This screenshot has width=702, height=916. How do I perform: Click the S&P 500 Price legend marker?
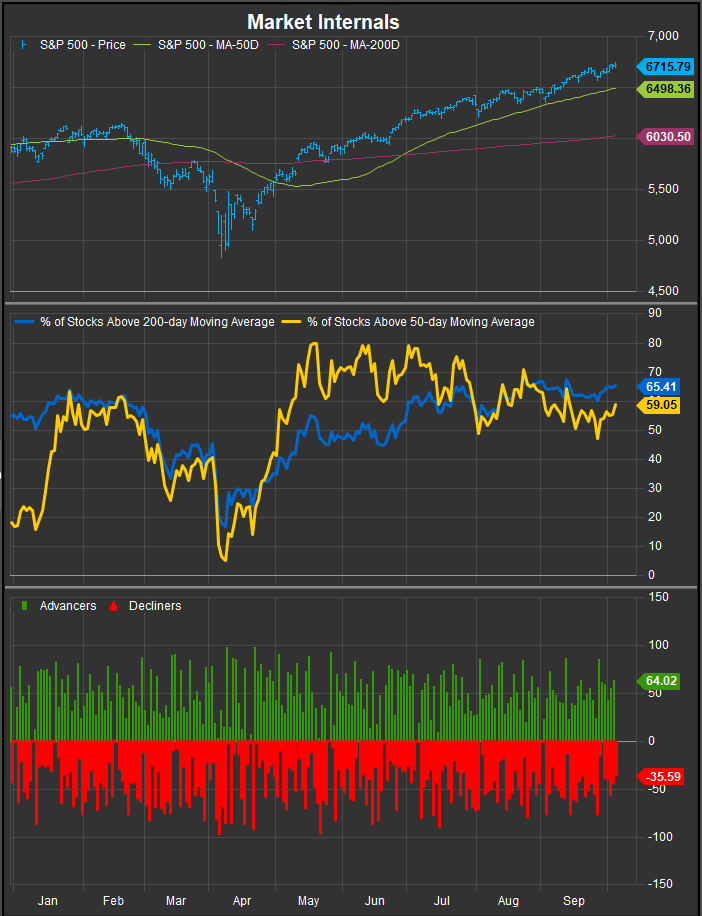(24, 45)
